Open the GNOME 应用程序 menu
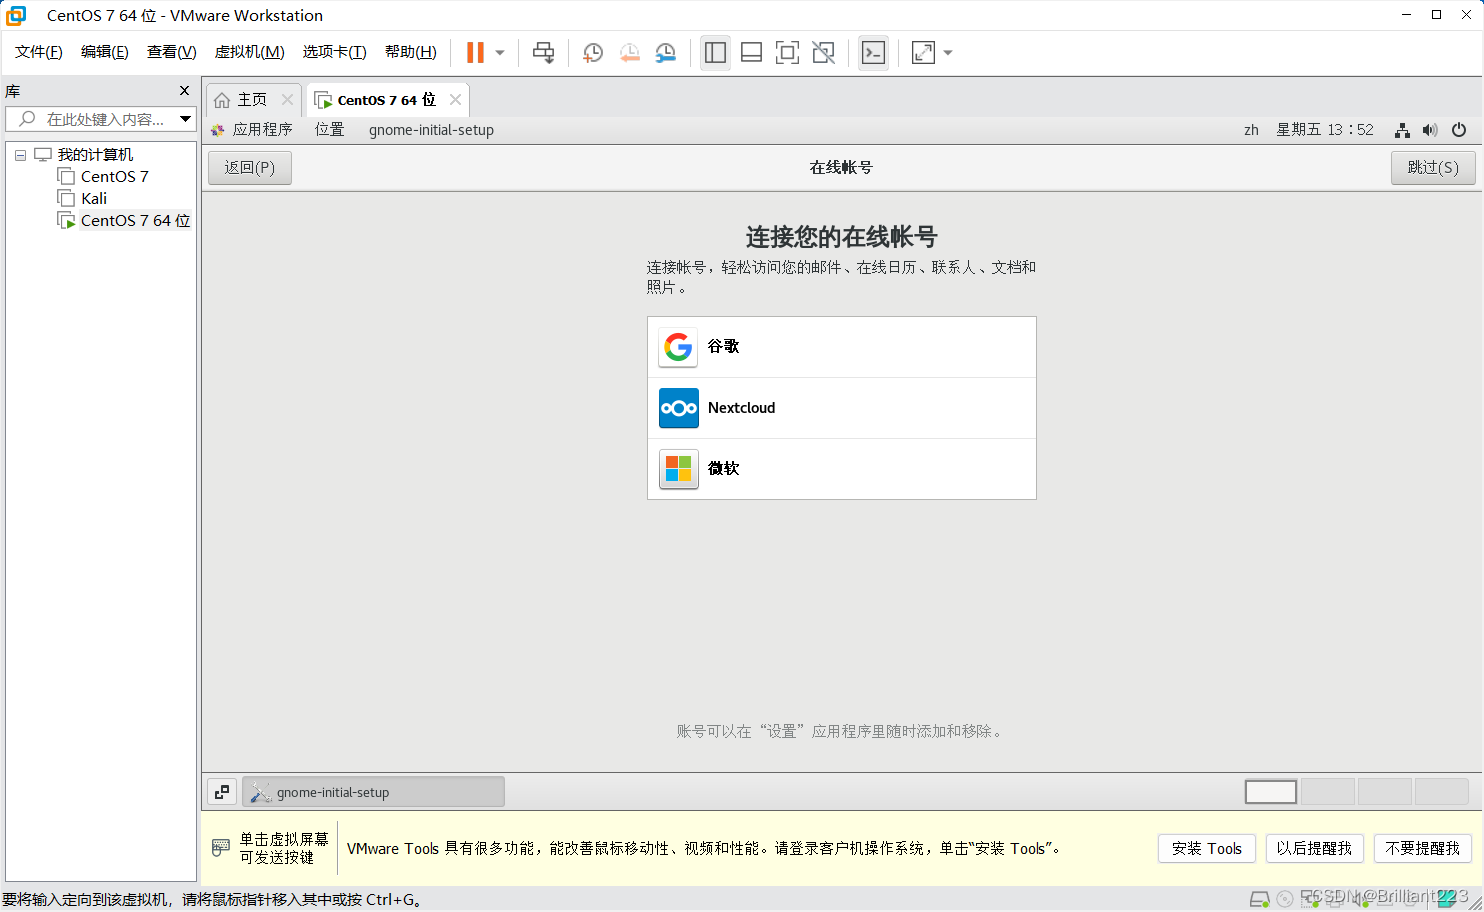The image size is (1484, 912). pos(252,130)
